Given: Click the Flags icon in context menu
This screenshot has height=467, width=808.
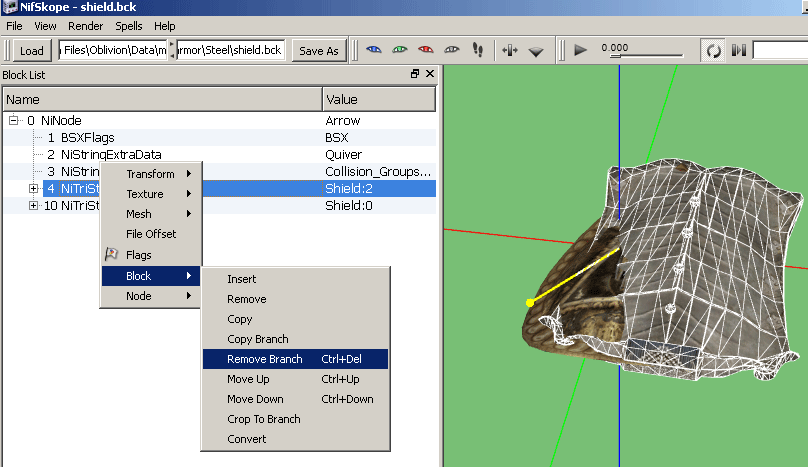Looking at the screenshot, I should (111, 254).
